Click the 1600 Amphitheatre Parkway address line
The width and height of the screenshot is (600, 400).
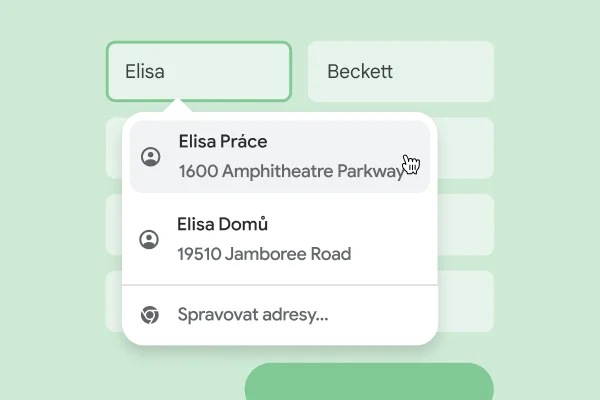coord(290,171)
